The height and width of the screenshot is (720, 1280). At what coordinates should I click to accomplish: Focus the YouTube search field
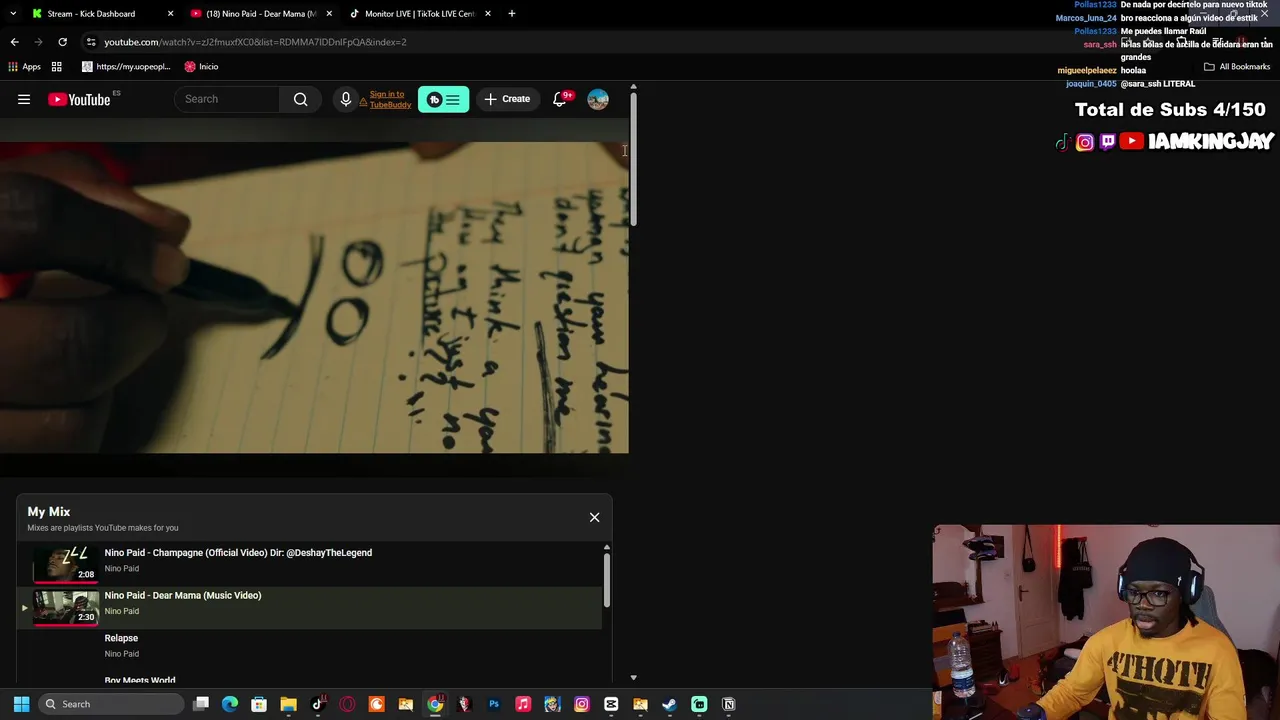(228, 99)
